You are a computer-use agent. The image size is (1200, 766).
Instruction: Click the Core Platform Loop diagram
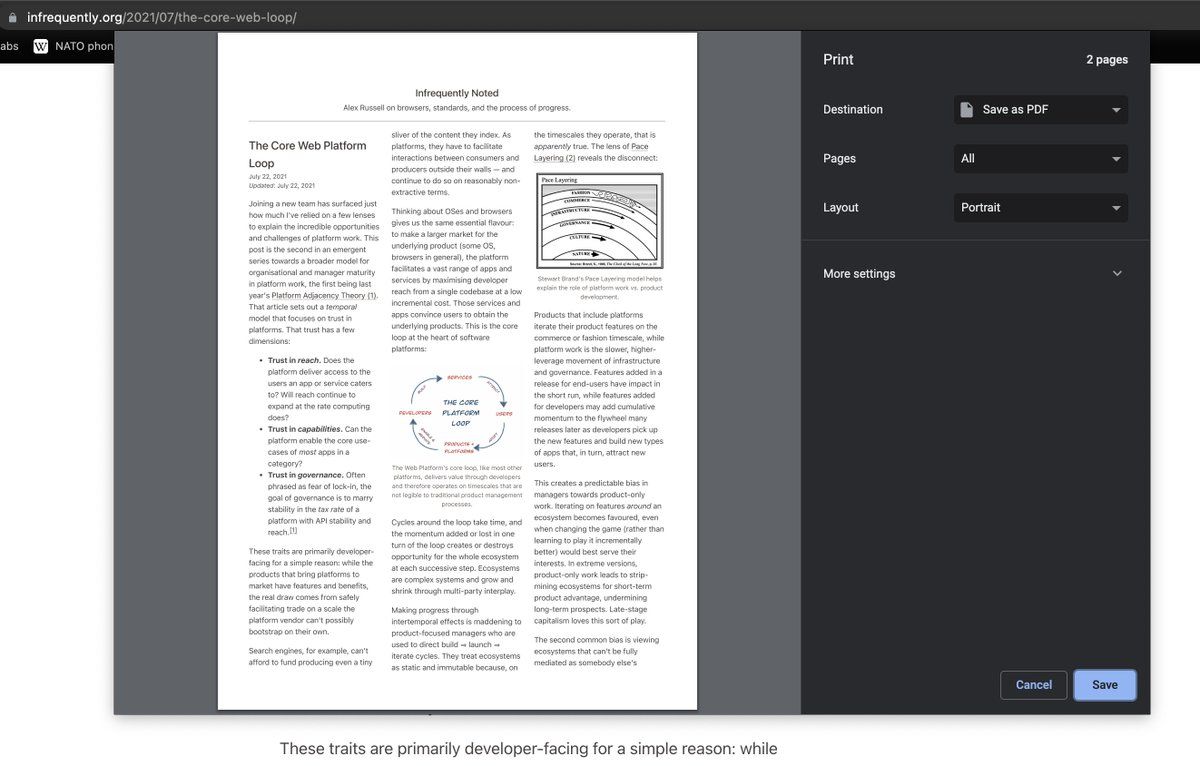tap(457, 414)
